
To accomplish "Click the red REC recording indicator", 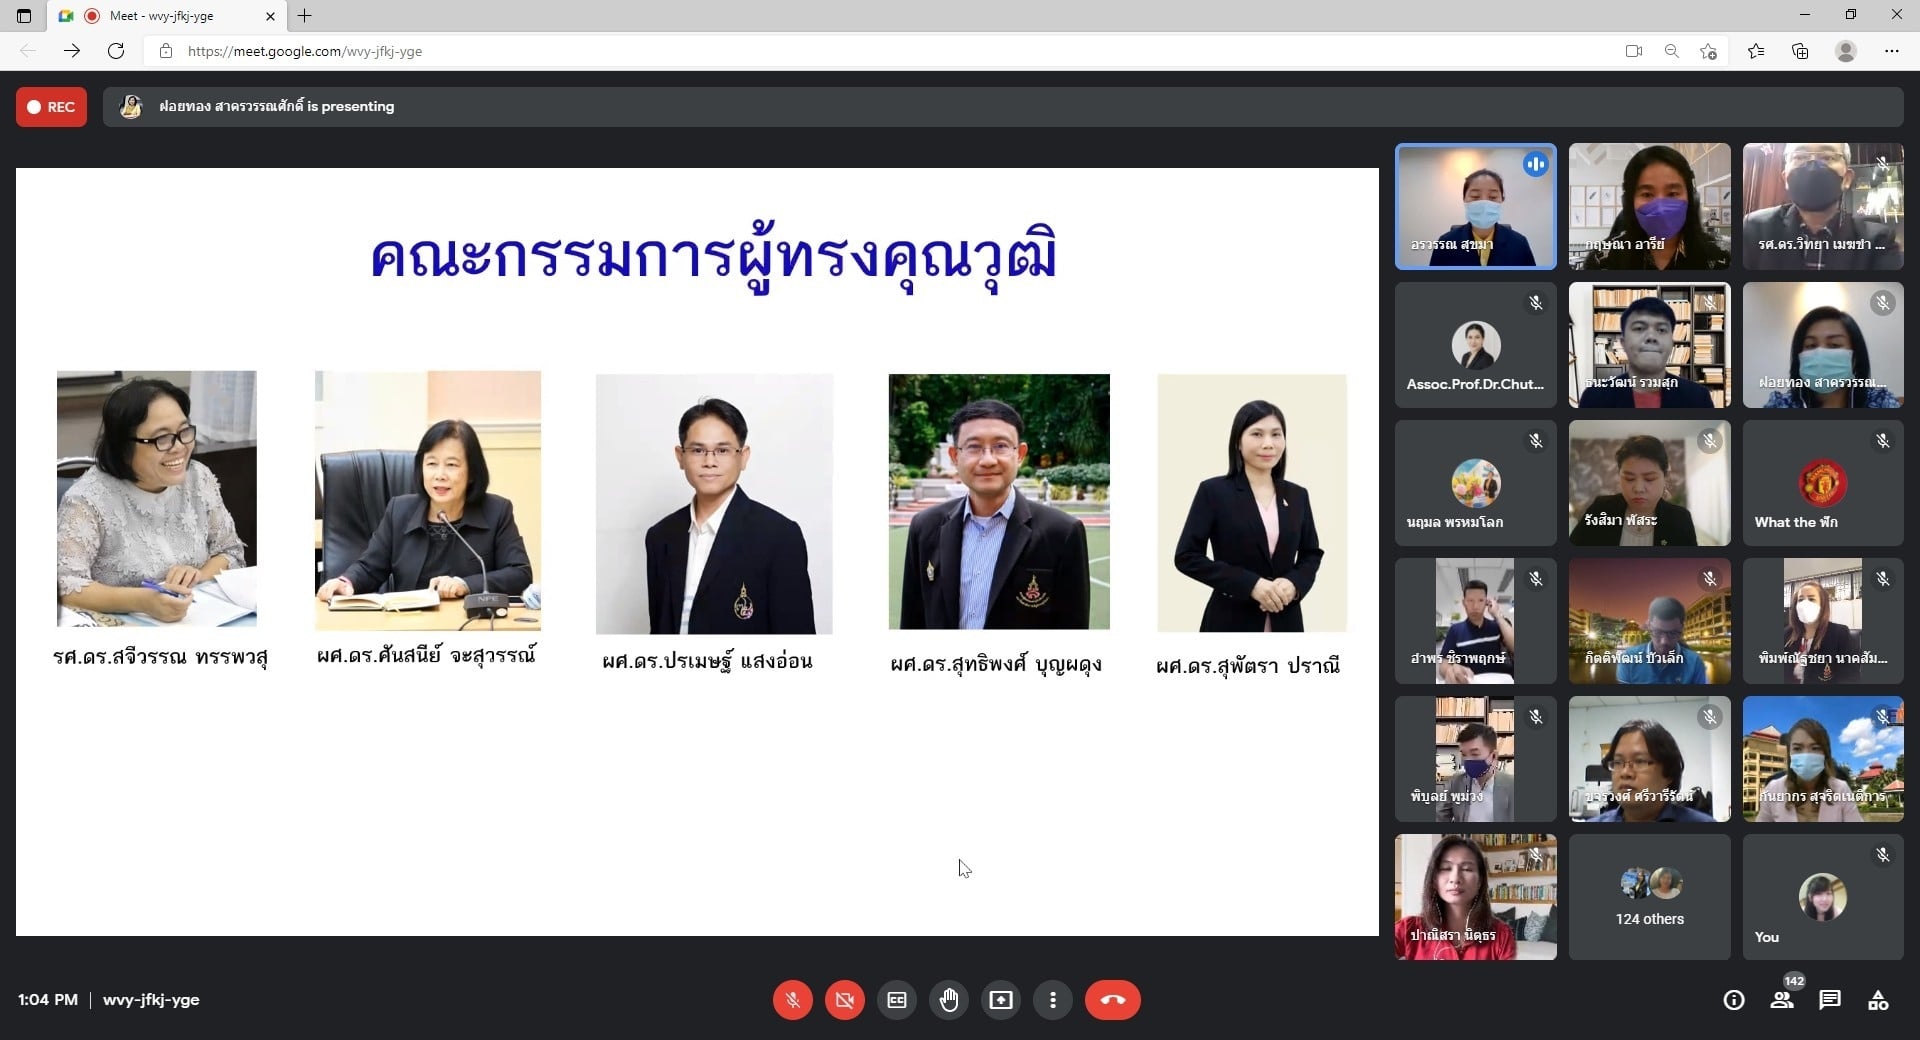I will tap(51, 107).
